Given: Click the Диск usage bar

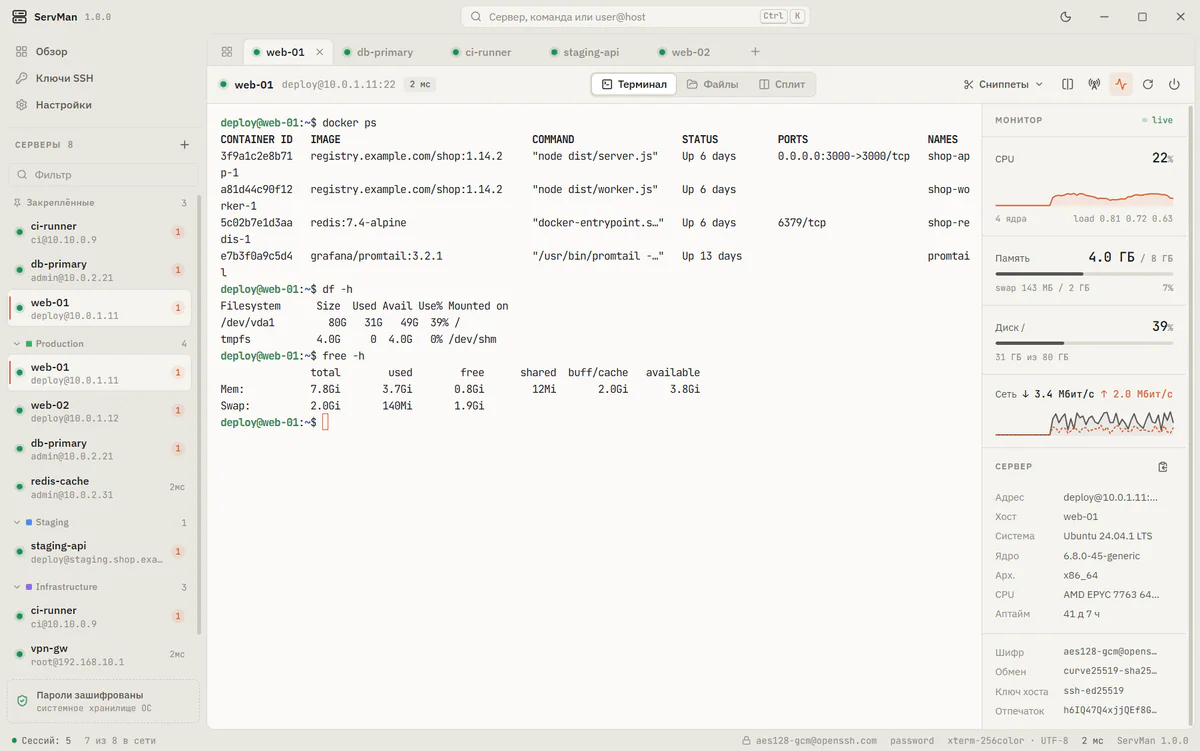Looking at the screenshot, I should pos(1084,343).
